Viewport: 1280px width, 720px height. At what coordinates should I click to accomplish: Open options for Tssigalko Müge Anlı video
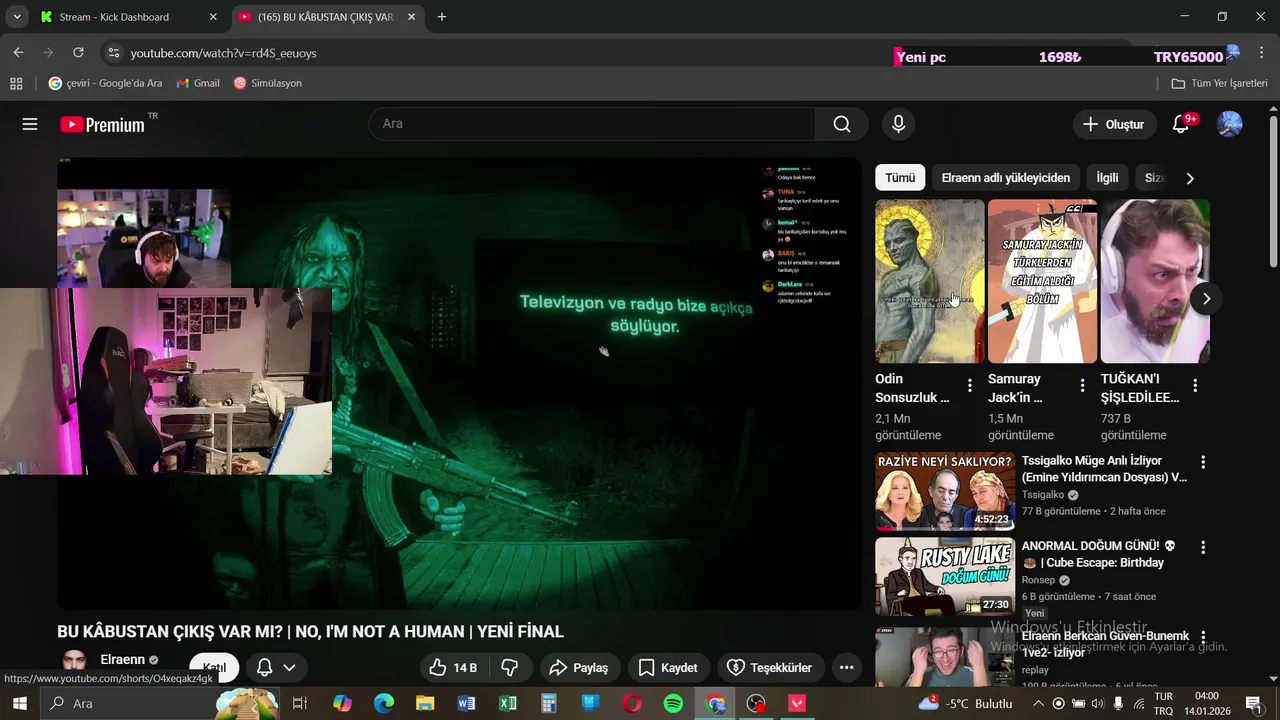pos(1203,462)
